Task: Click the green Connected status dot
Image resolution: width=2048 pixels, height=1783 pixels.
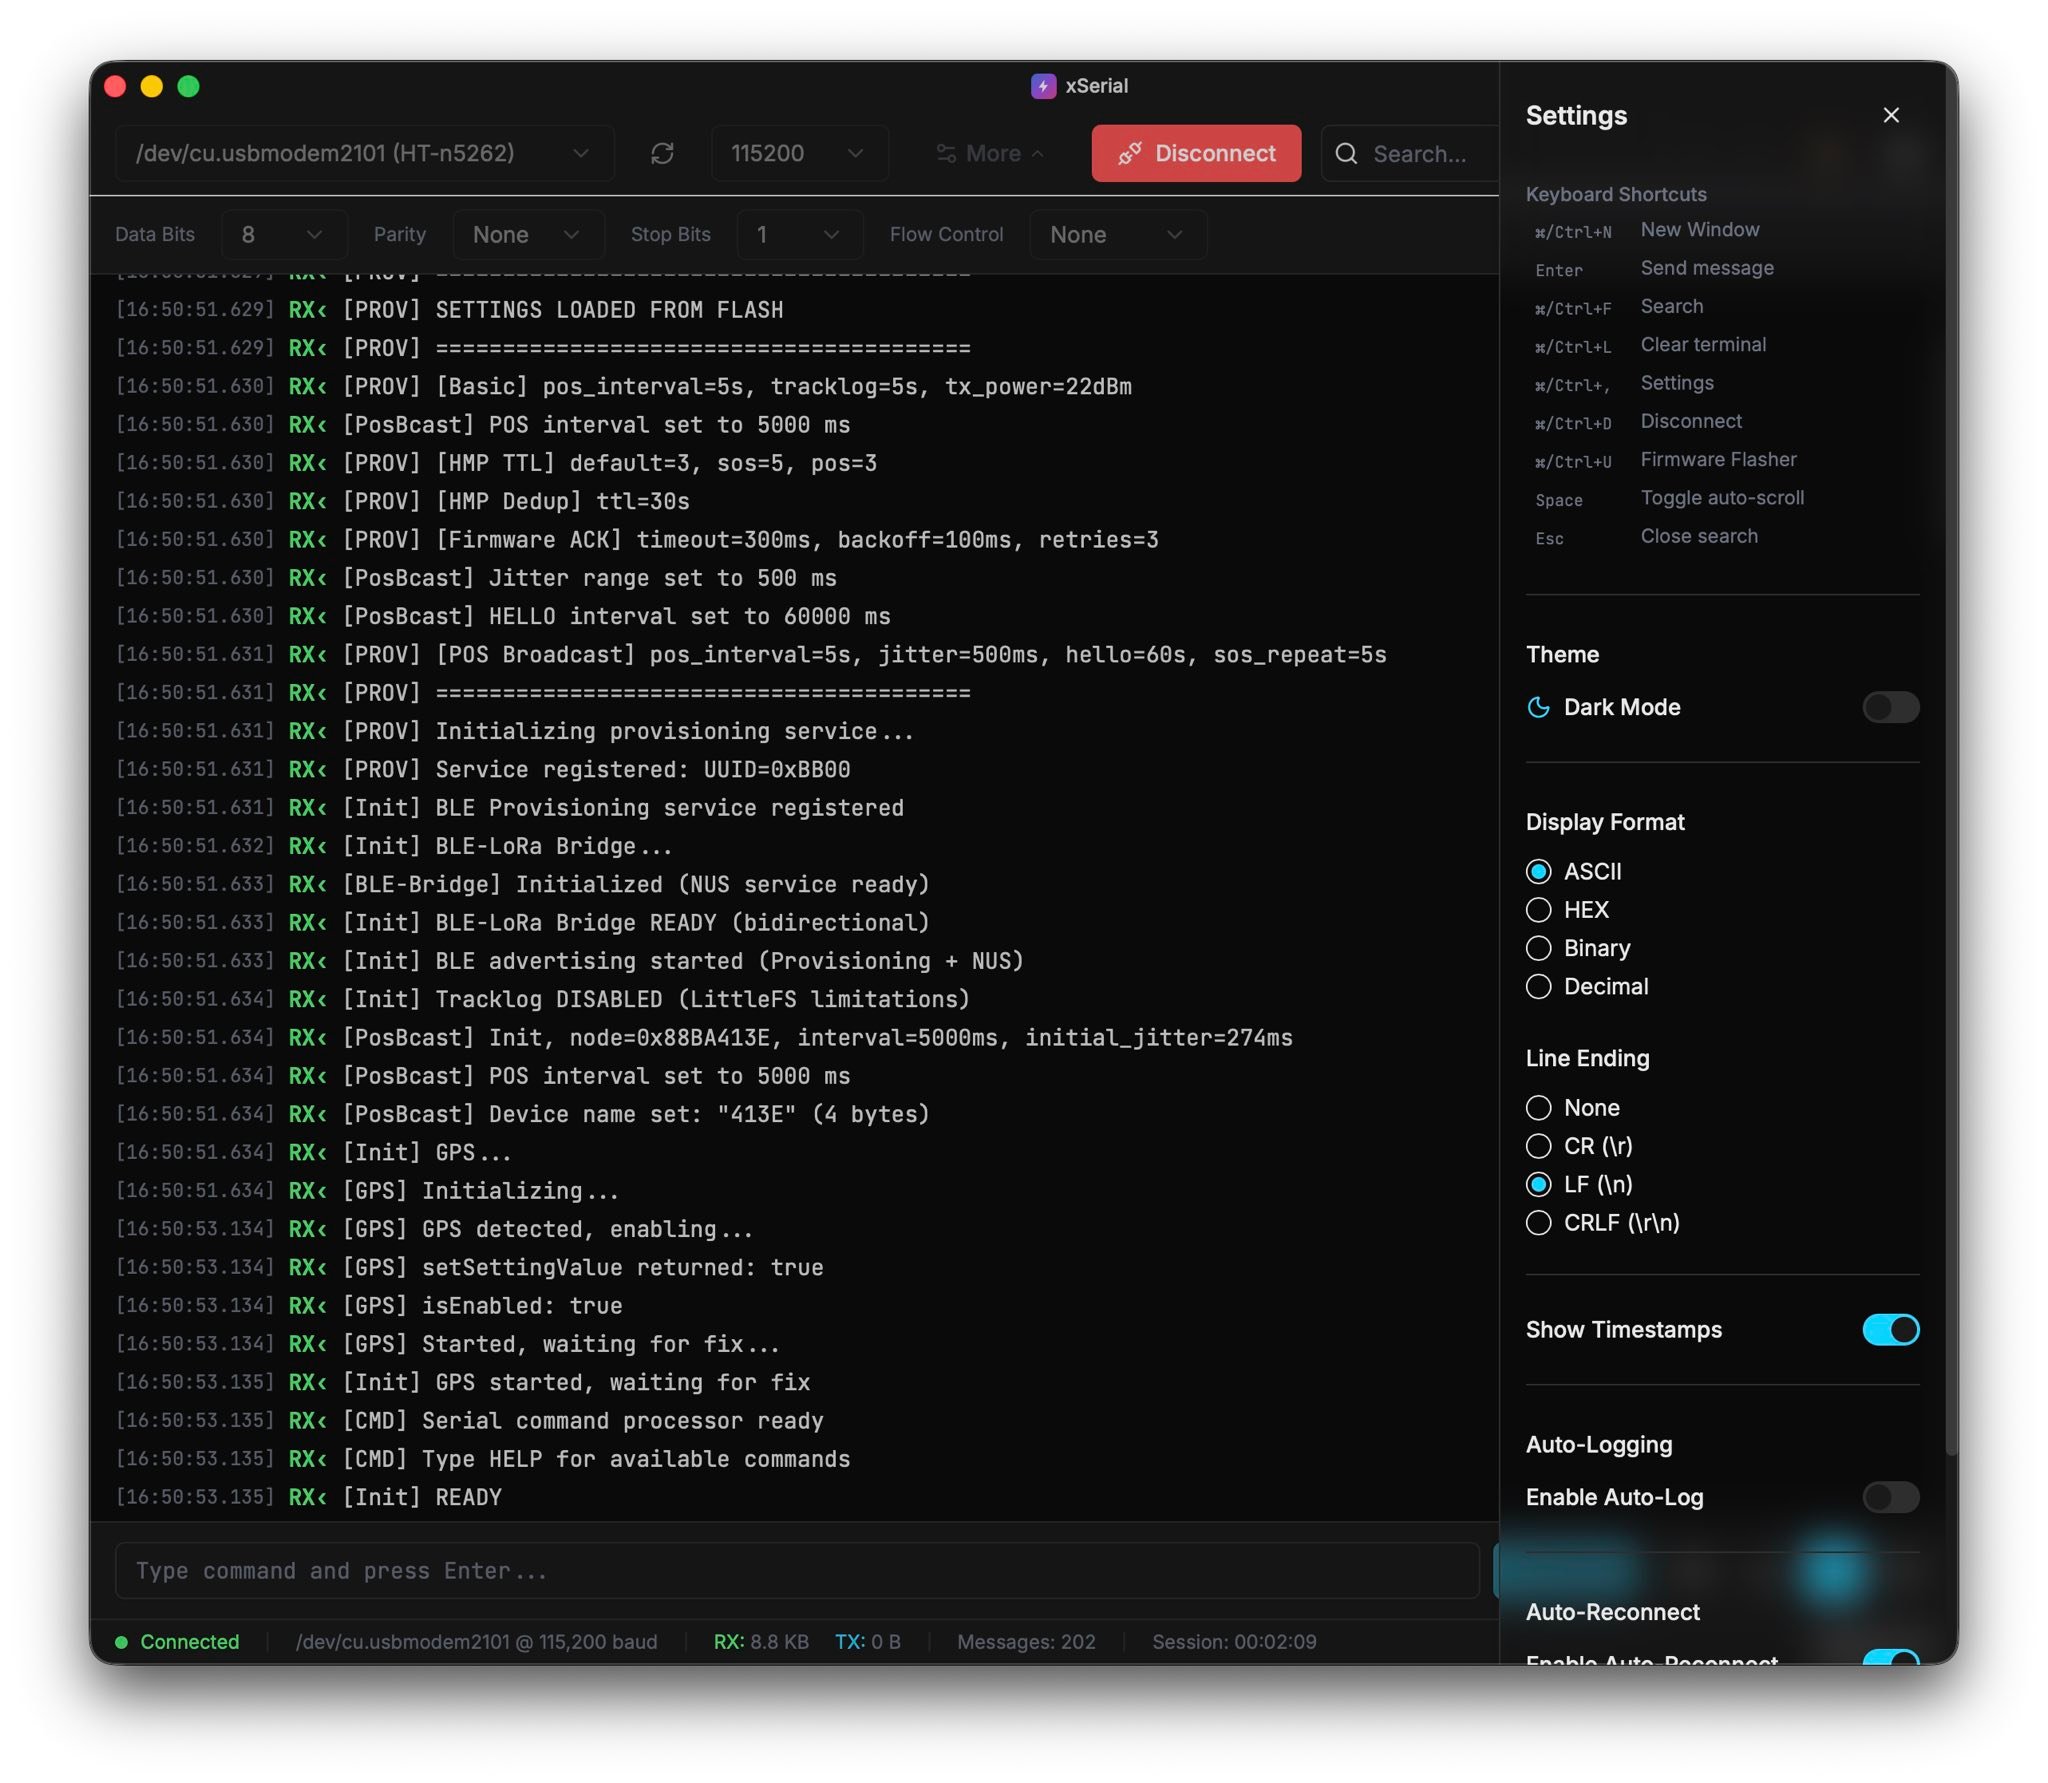Action: click(x=121, y=1641)
